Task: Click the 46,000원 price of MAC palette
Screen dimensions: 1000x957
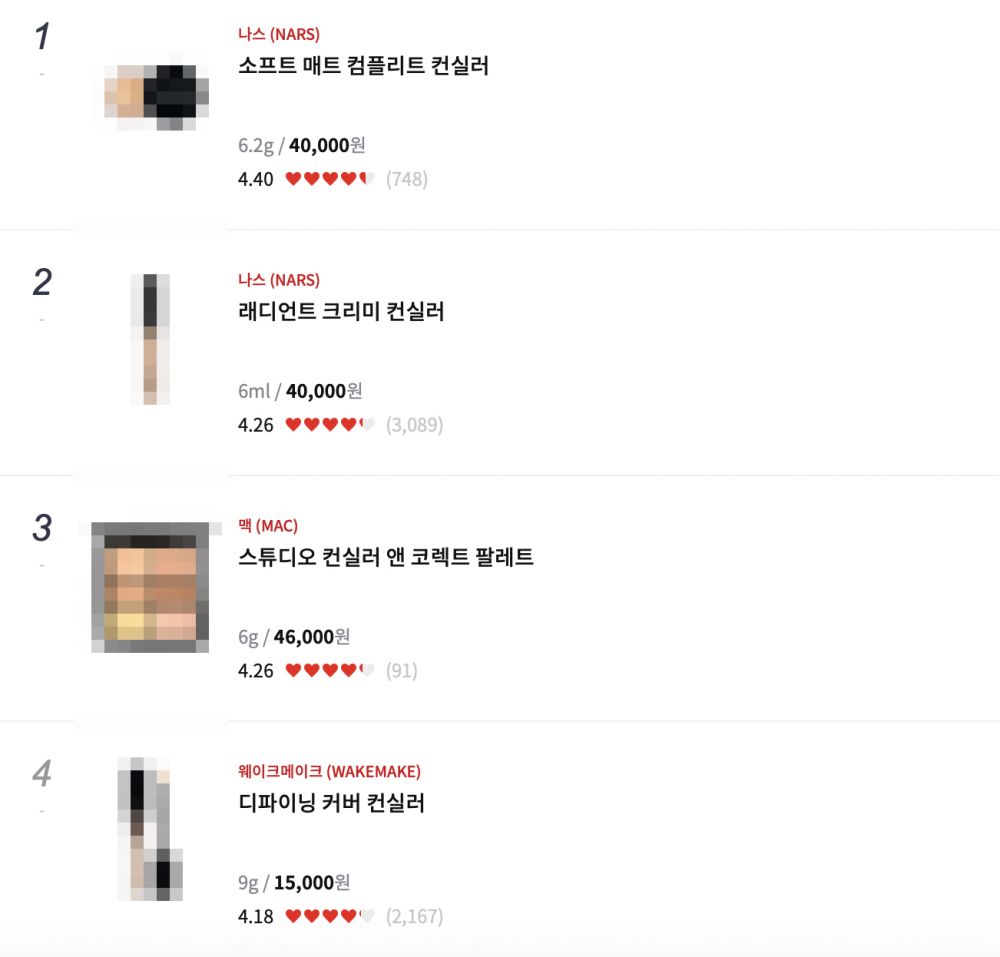Action: pos(312,637)
